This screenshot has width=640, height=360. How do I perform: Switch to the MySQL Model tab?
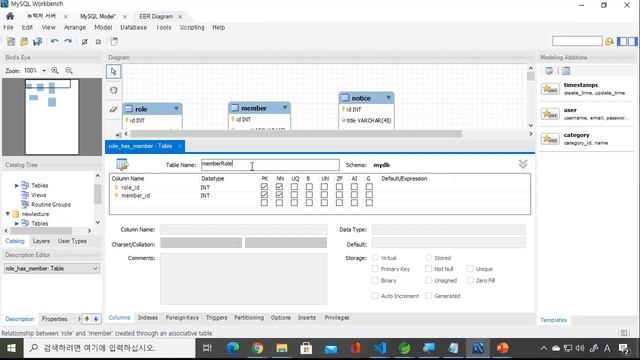(98, 16)
